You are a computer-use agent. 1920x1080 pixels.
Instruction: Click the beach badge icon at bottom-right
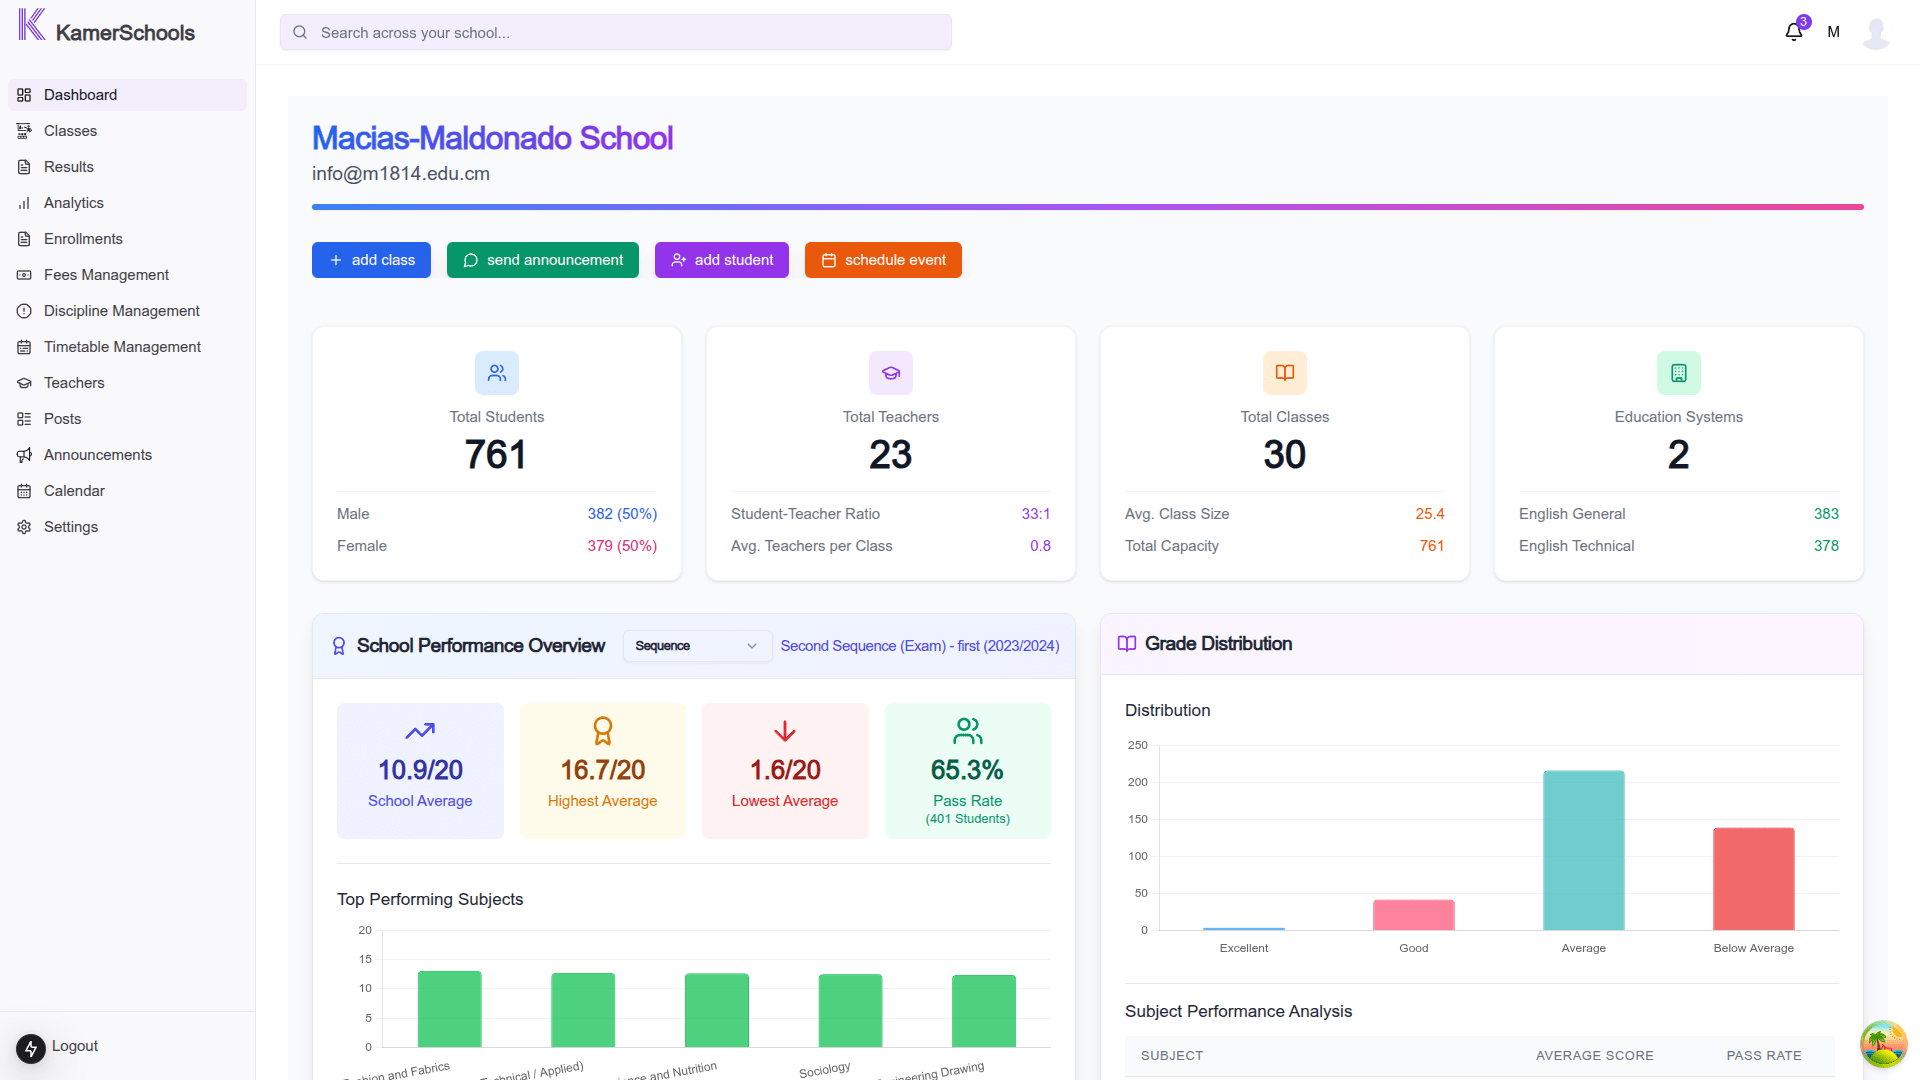pos(1883,1044)
